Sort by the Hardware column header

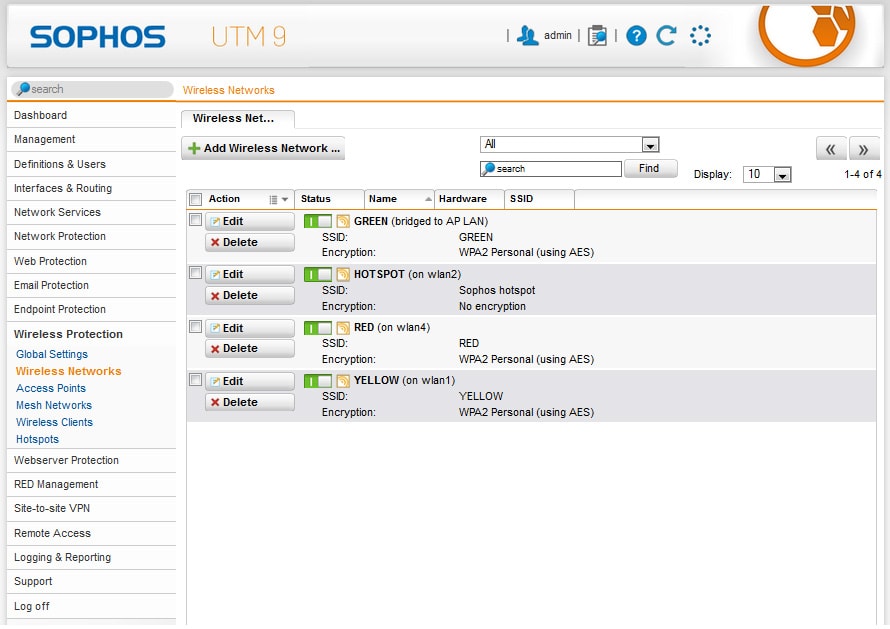pyautogui.click(x=469, y=199)
